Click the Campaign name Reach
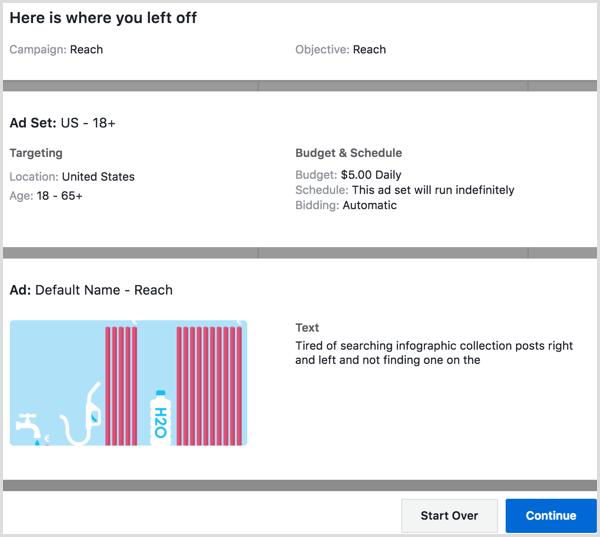Screen dimensions: 600x537 pos(86,49)
